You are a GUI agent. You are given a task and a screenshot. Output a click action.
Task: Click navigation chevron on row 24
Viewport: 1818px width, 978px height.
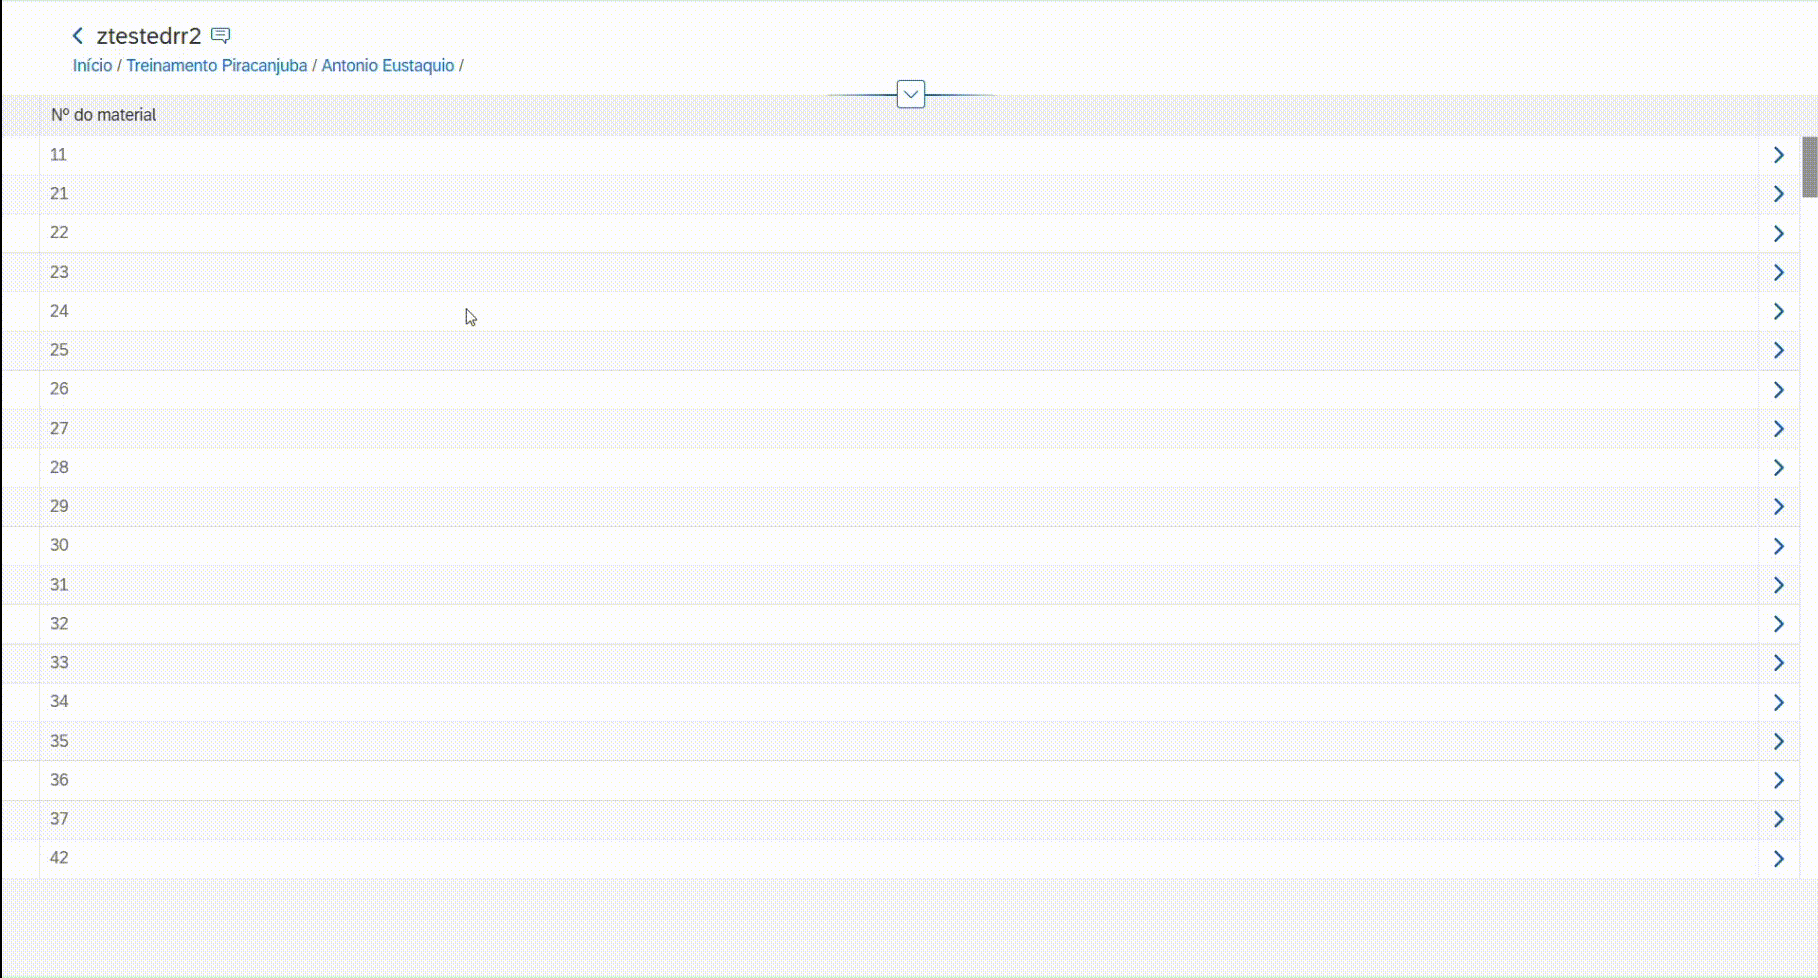tap(1778, 311)
